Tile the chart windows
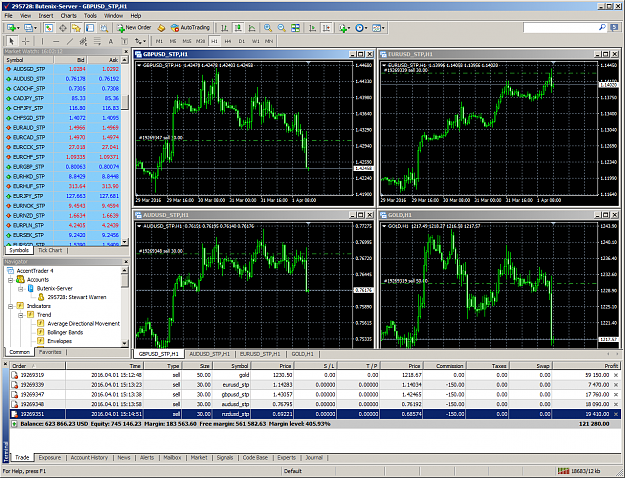 tap(295, 28)
